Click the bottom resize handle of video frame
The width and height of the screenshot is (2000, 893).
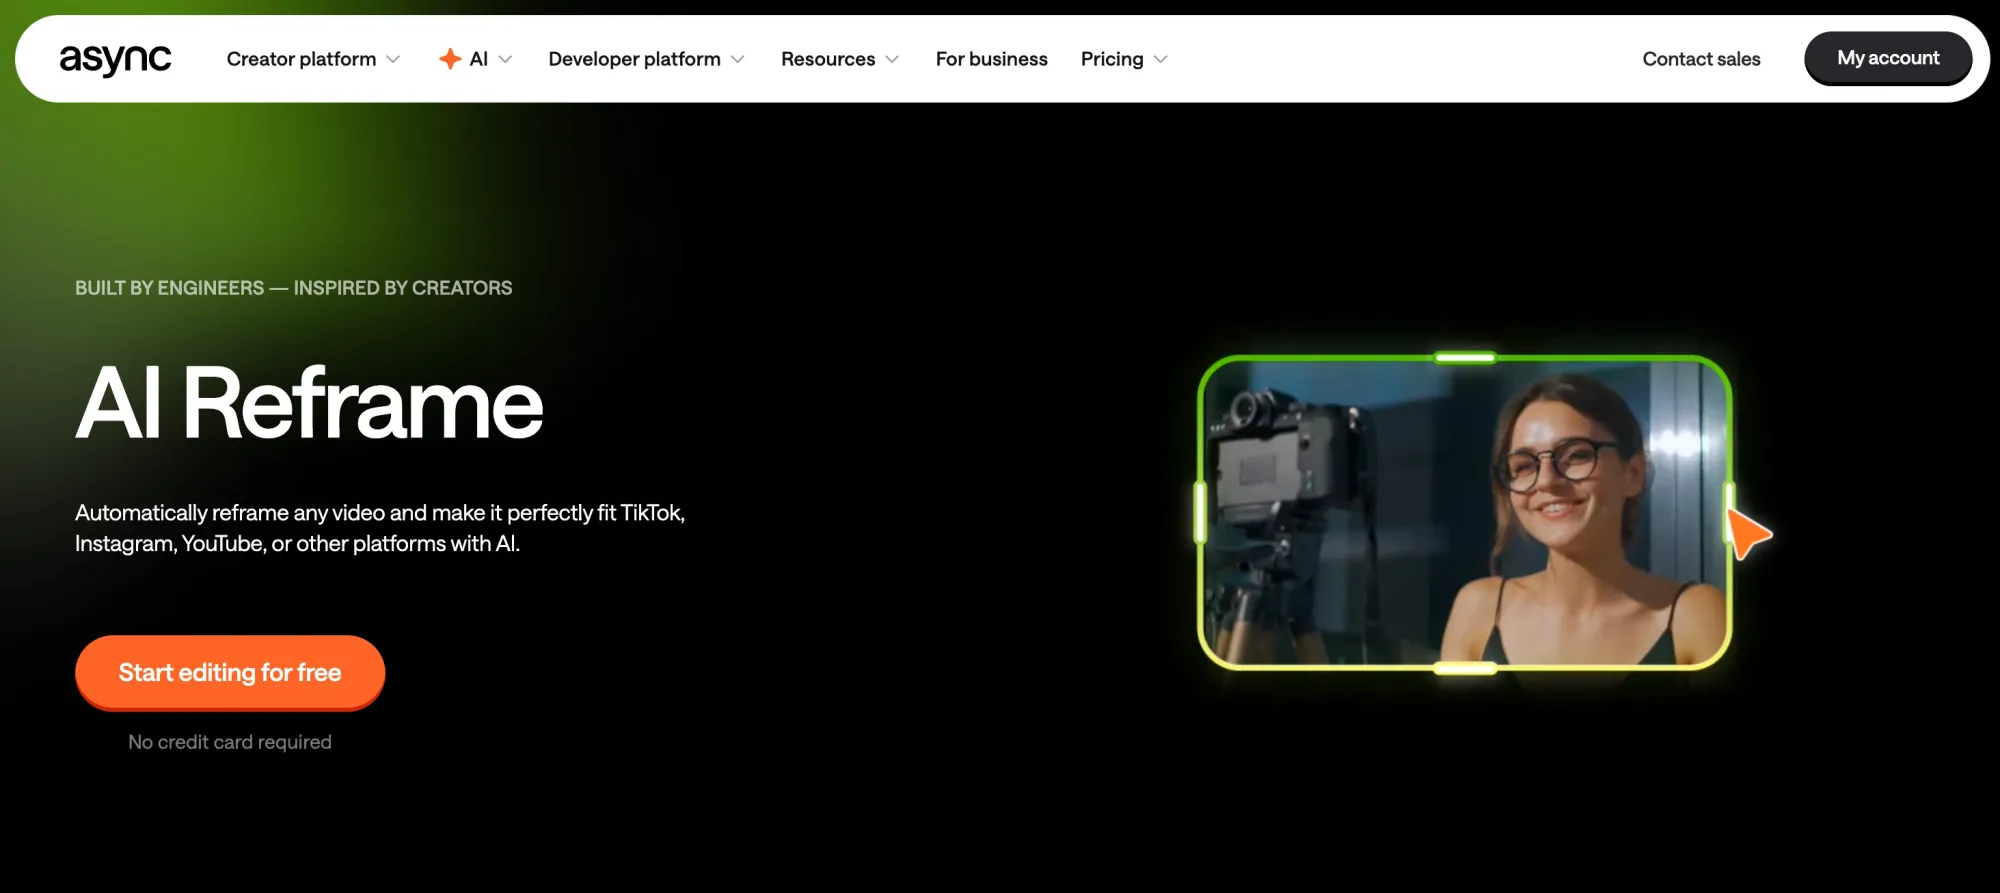point(1465,668)
